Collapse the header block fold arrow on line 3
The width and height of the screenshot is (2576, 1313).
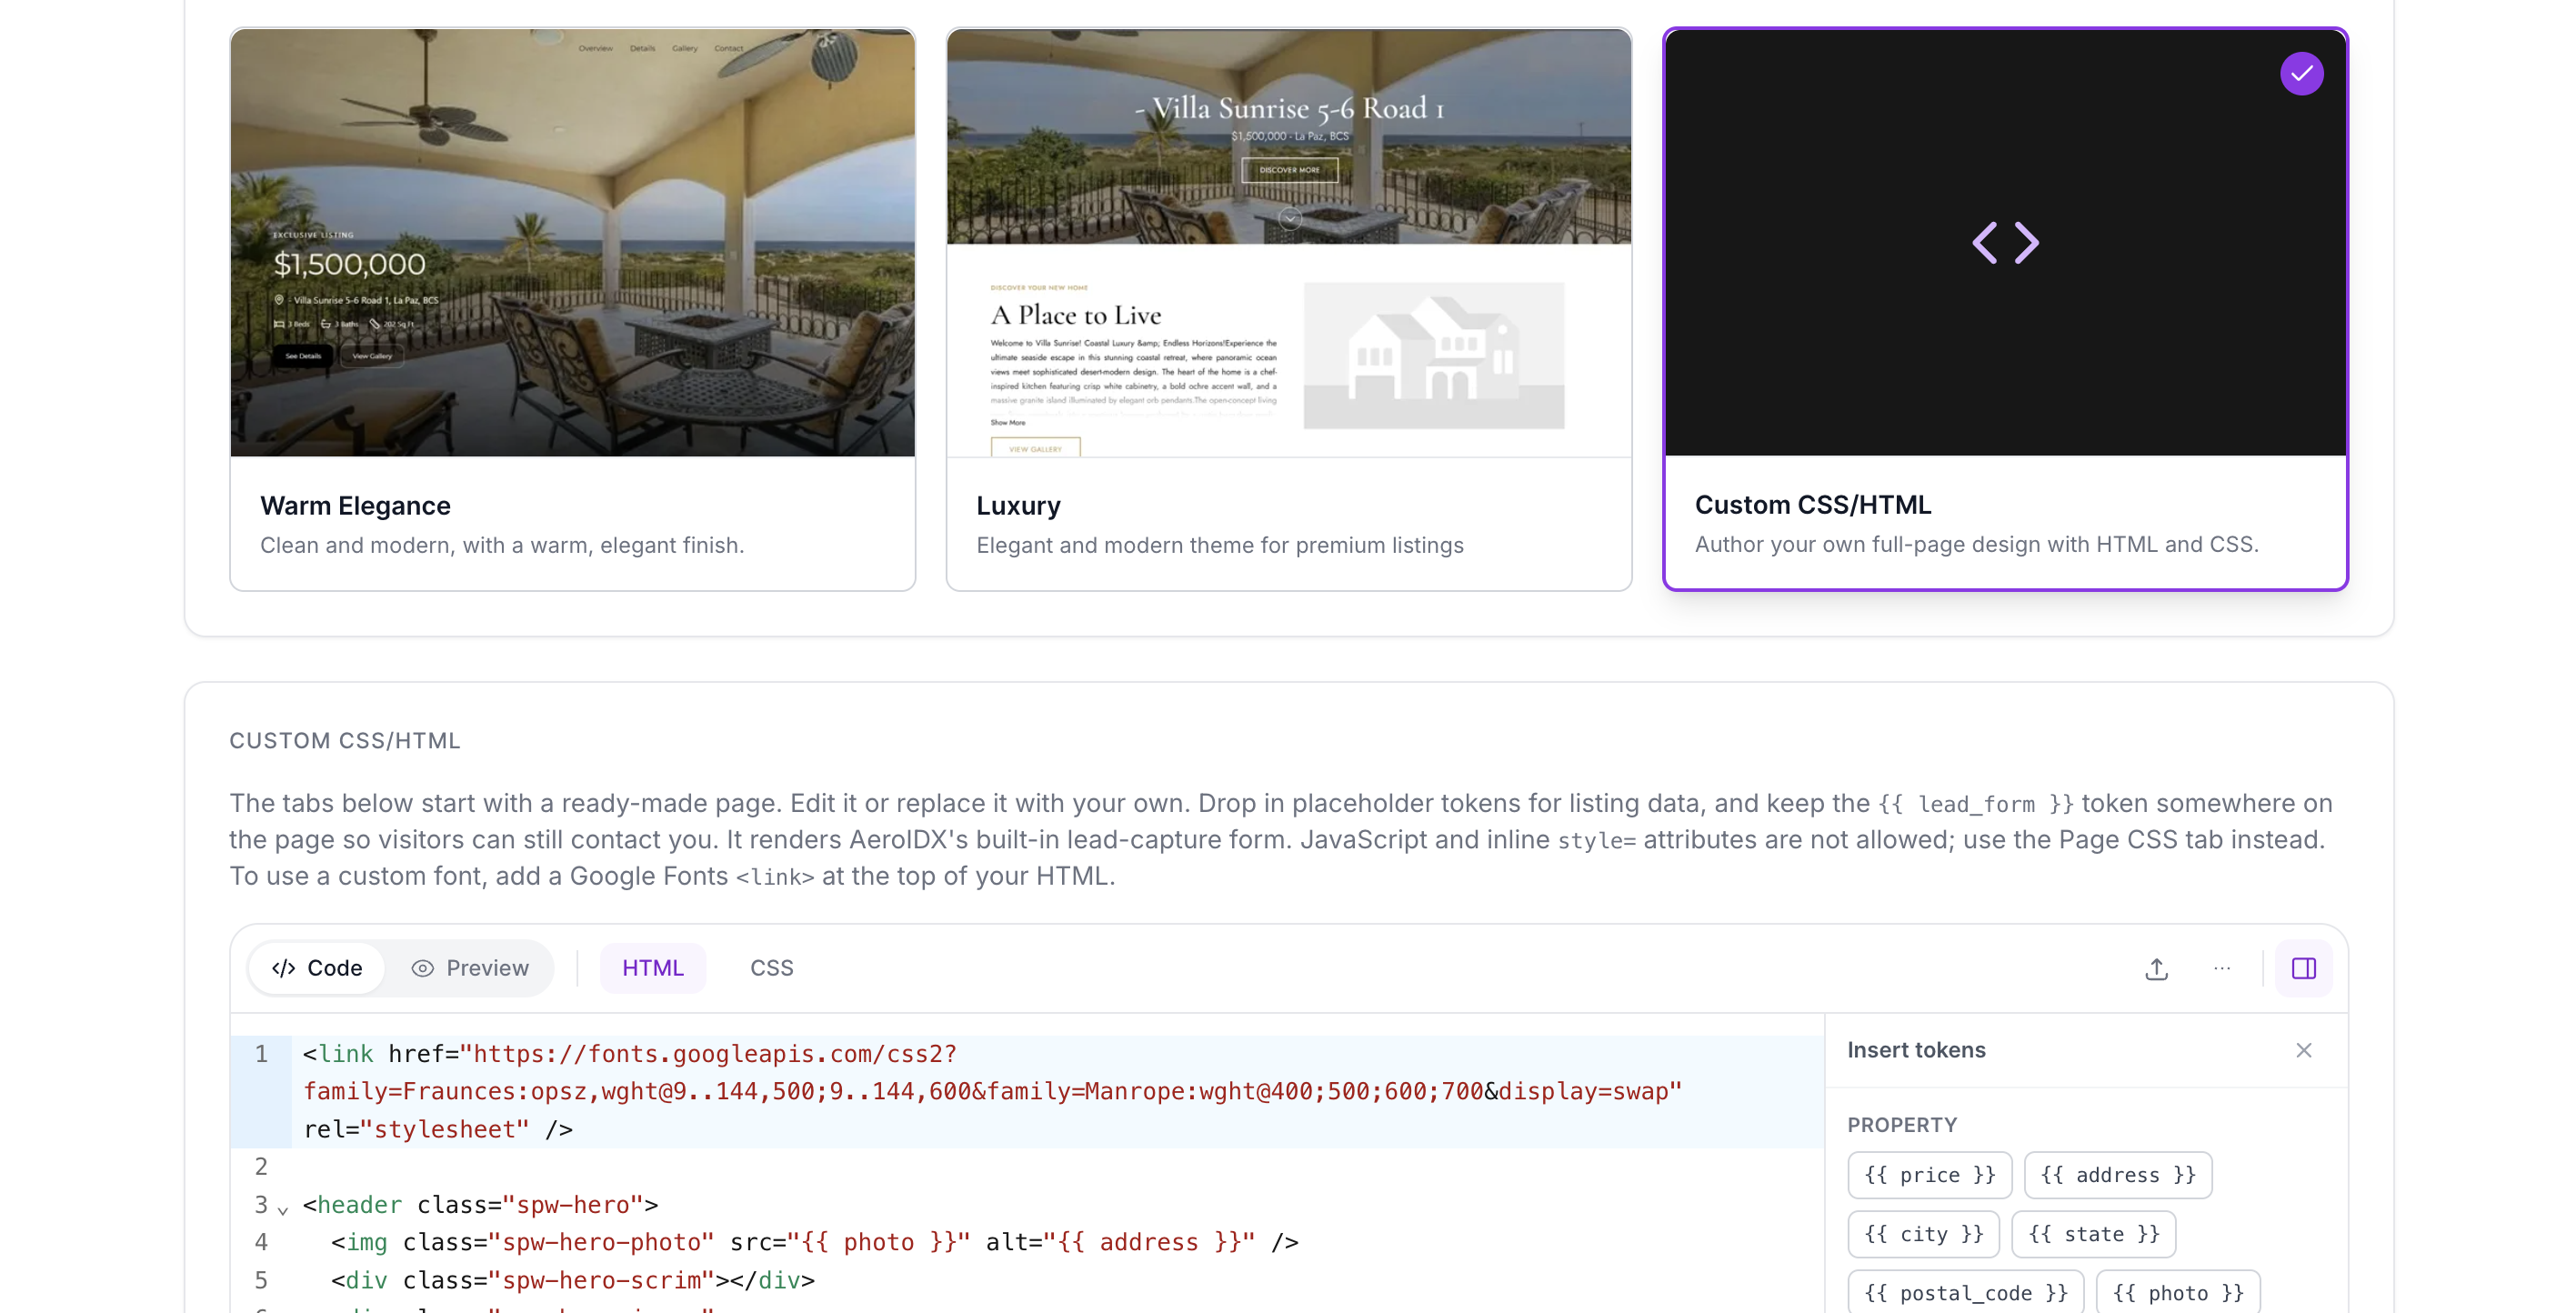click(283, 1210)
